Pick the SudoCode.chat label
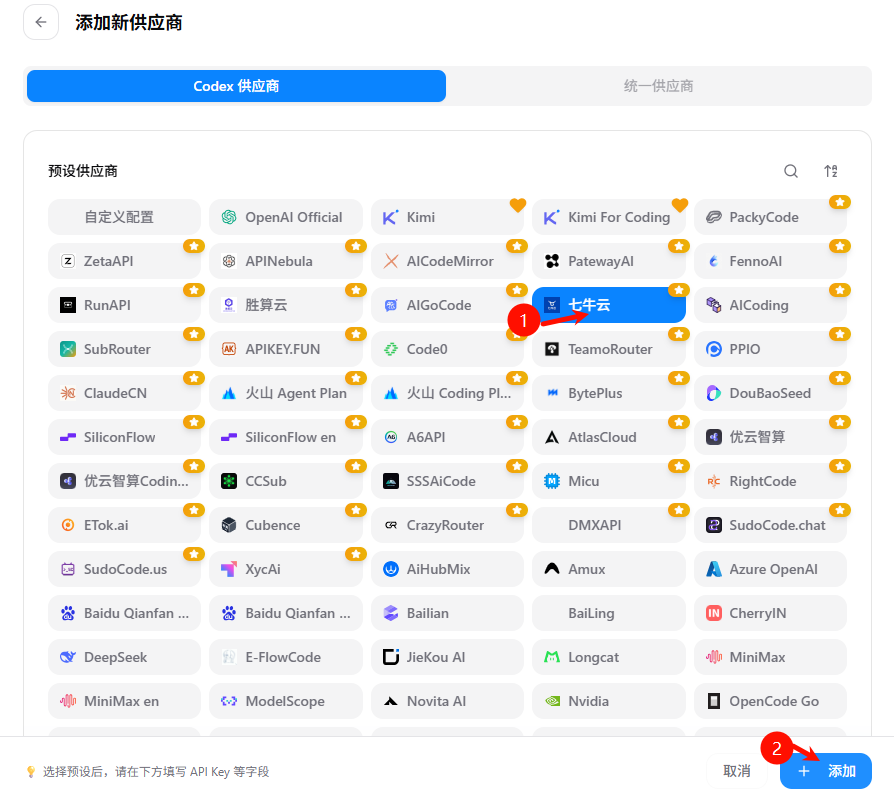The width and height of the screenshot is (894, 798). click(x=778, y=525)
